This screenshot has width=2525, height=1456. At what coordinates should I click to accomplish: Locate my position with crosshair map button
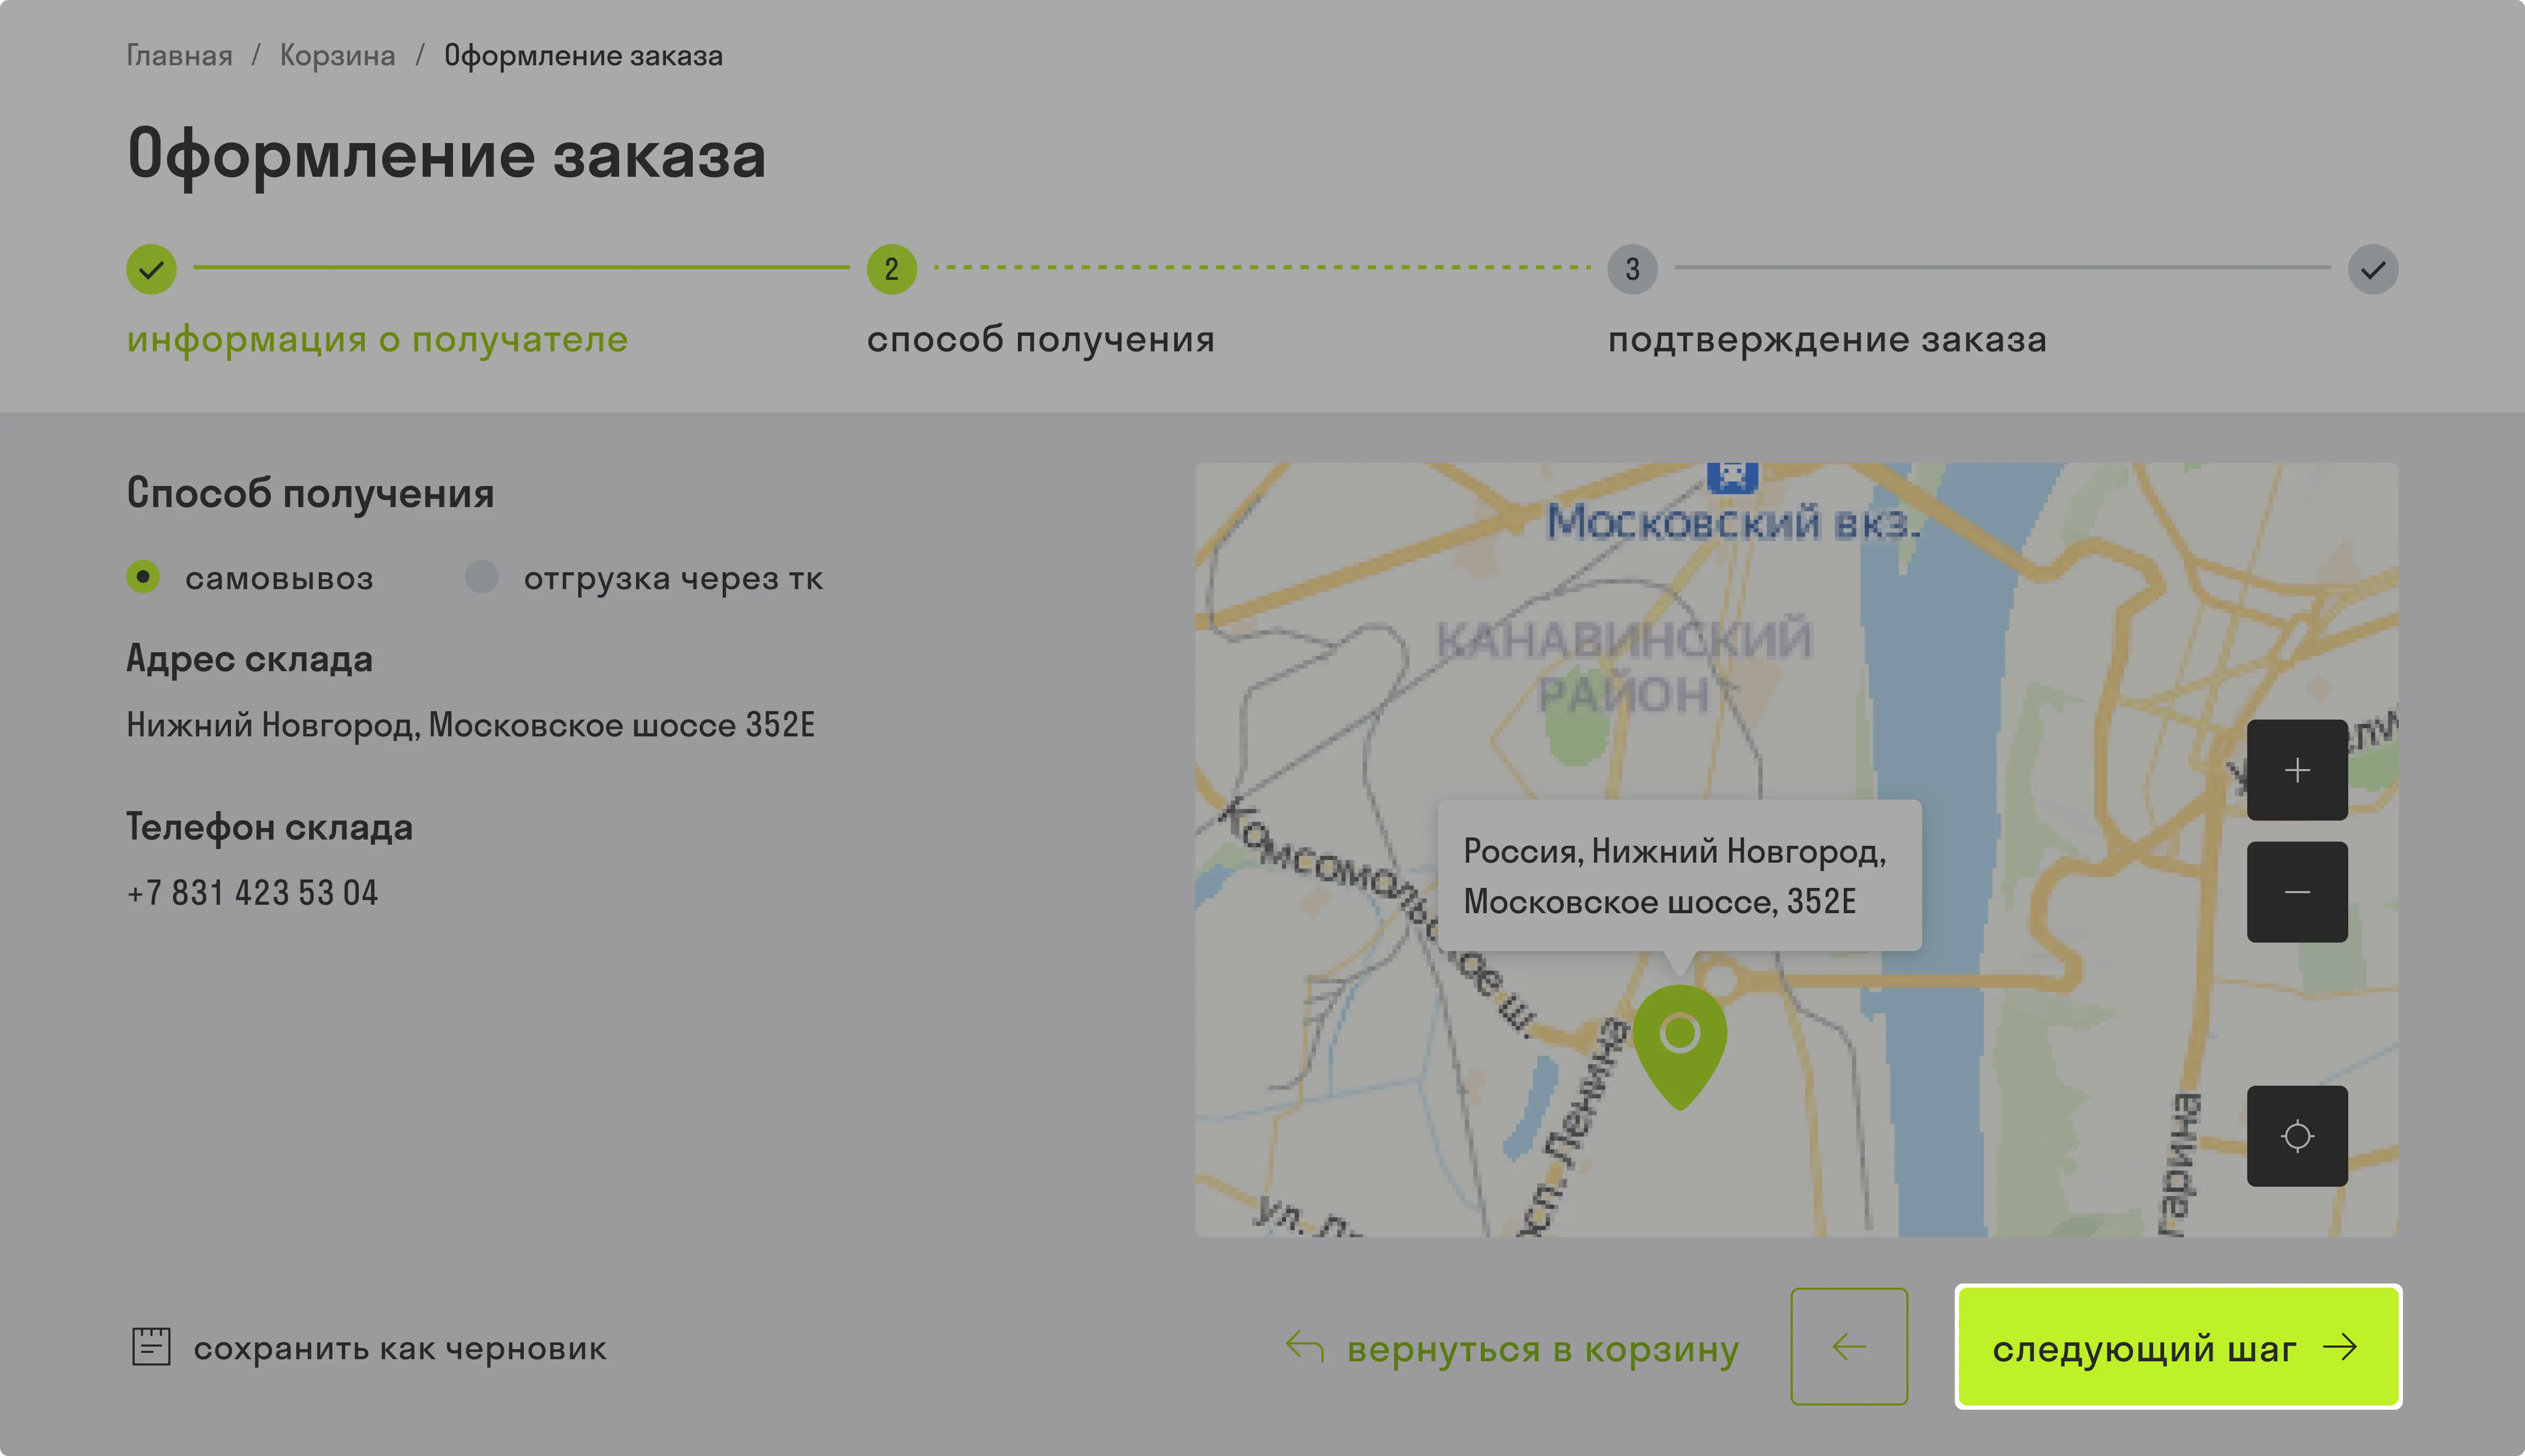coord(2297,1136)
